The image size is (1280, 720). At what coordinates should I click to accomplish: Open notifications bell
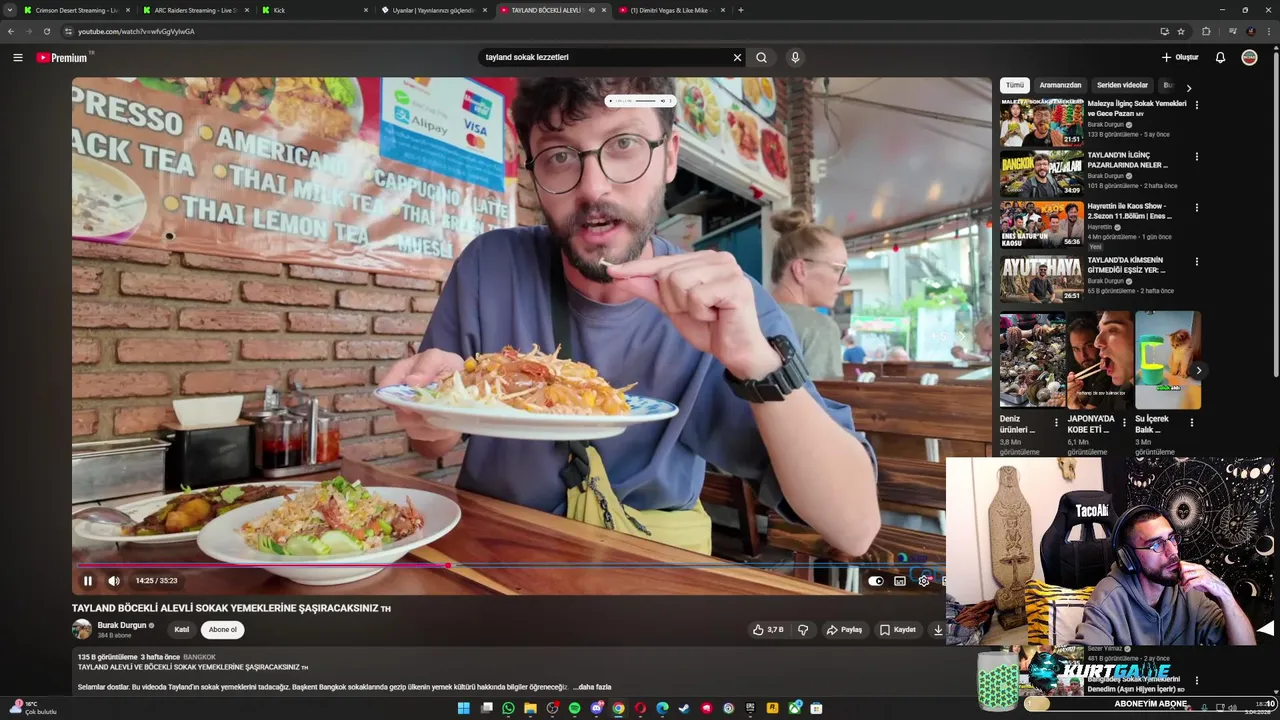click(x=1220, y=58)
